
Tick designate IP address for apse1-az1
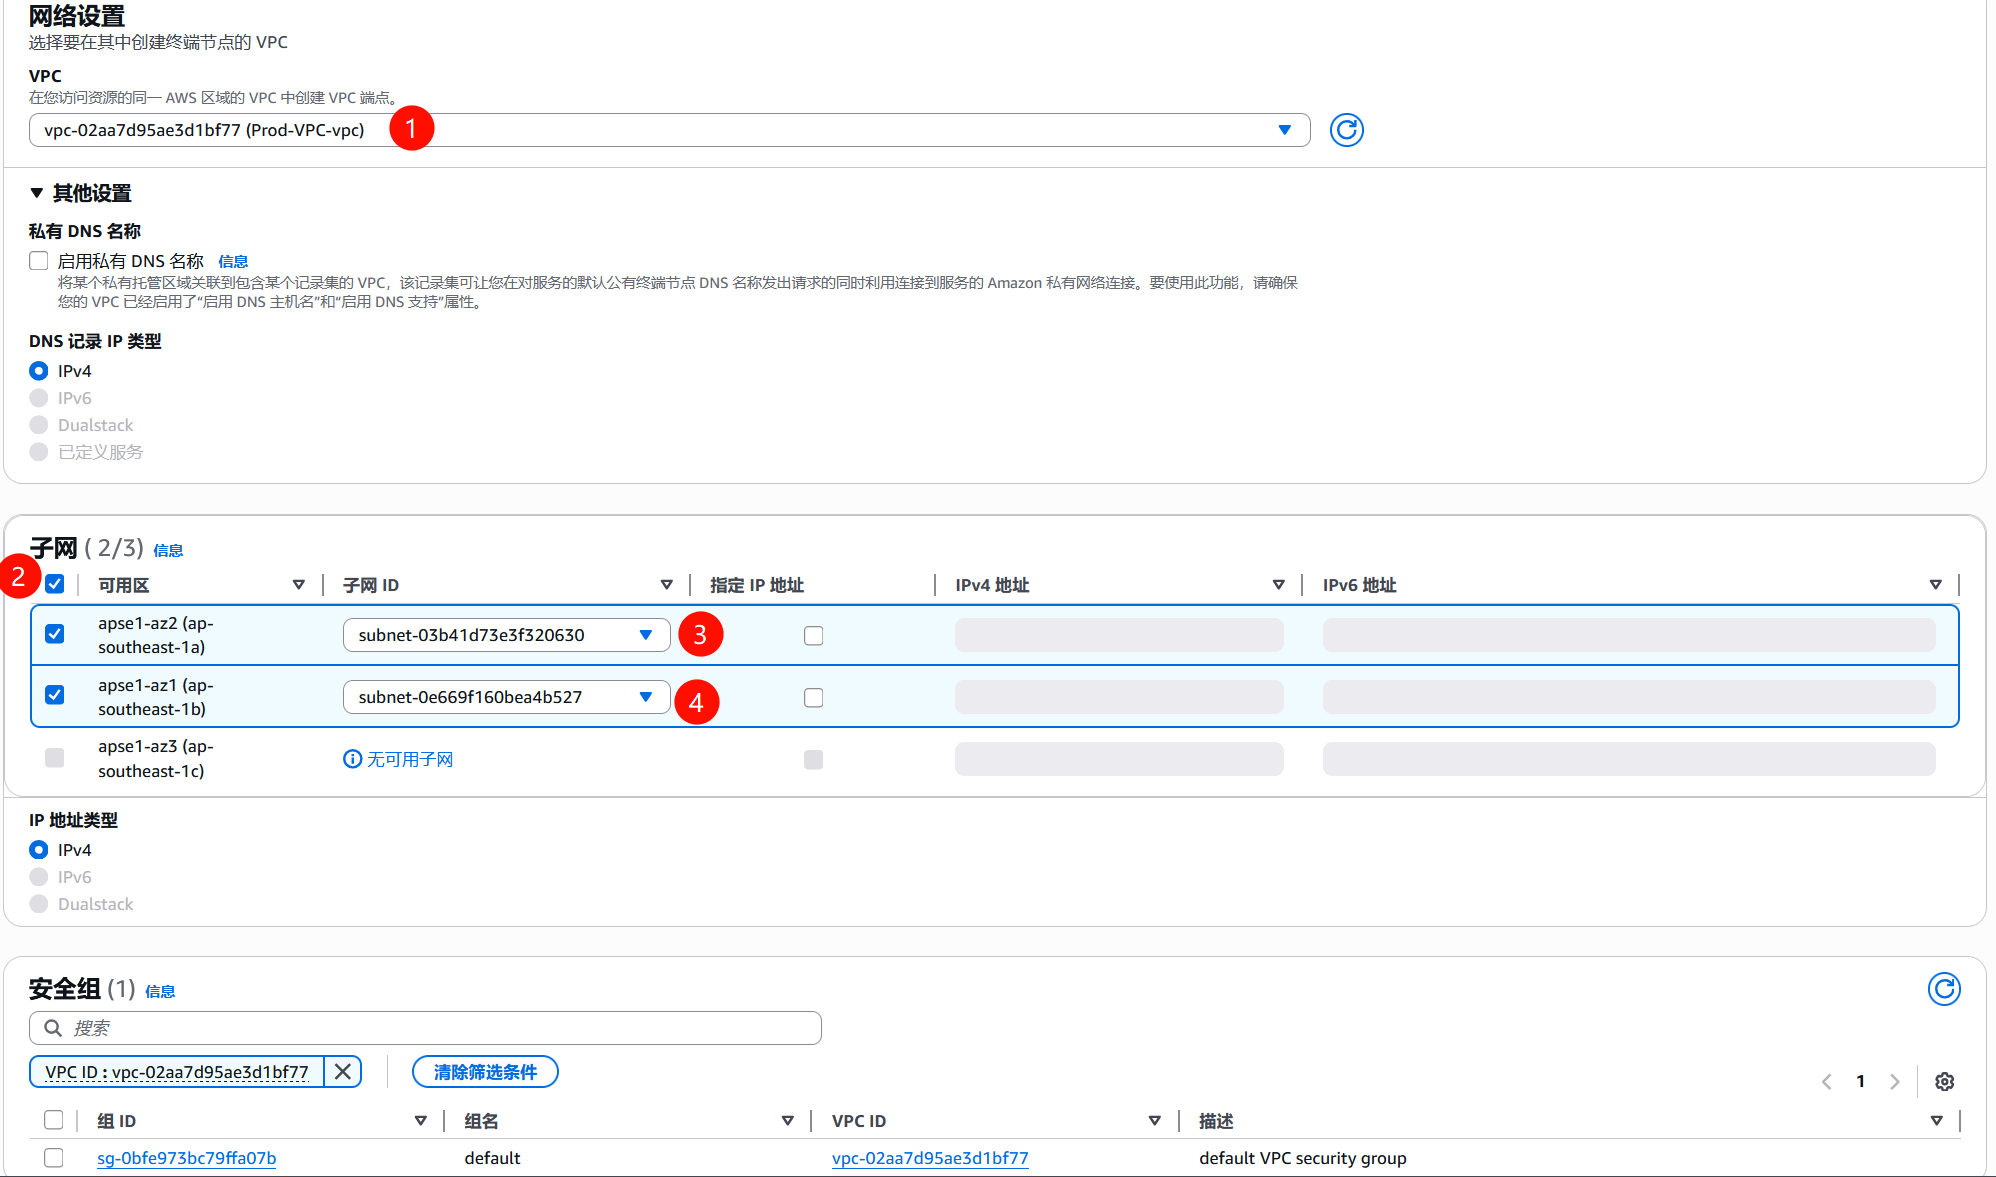[813, 697]
